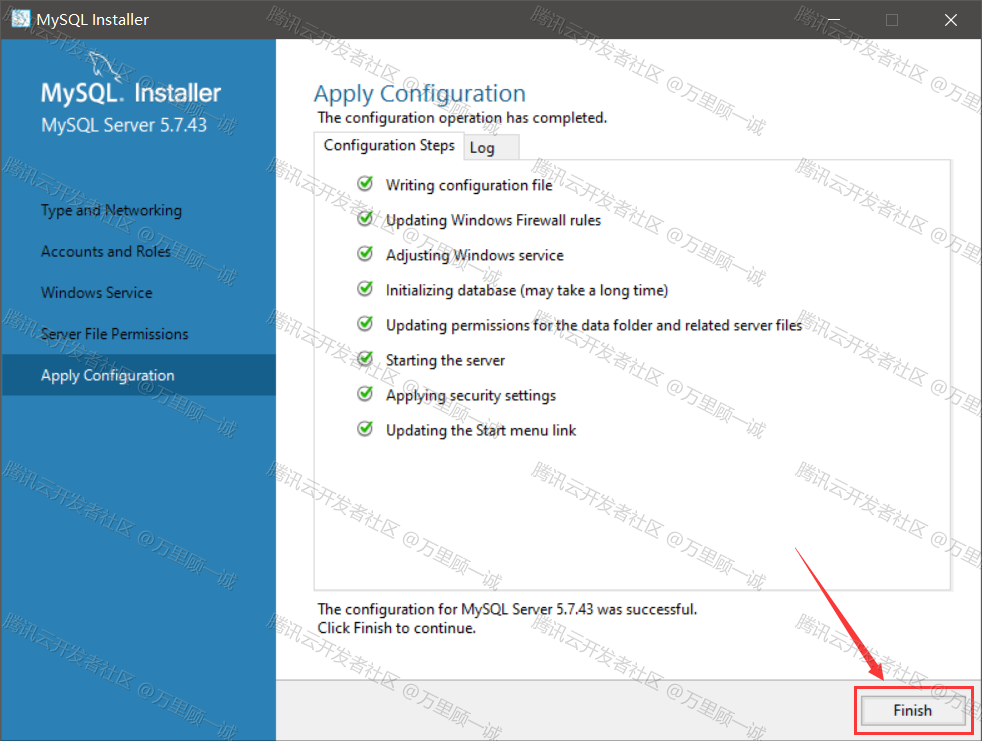Click the 'Updating Windows Firewall rules' step text
Screen dimensions: 982x741
[494, 220]
